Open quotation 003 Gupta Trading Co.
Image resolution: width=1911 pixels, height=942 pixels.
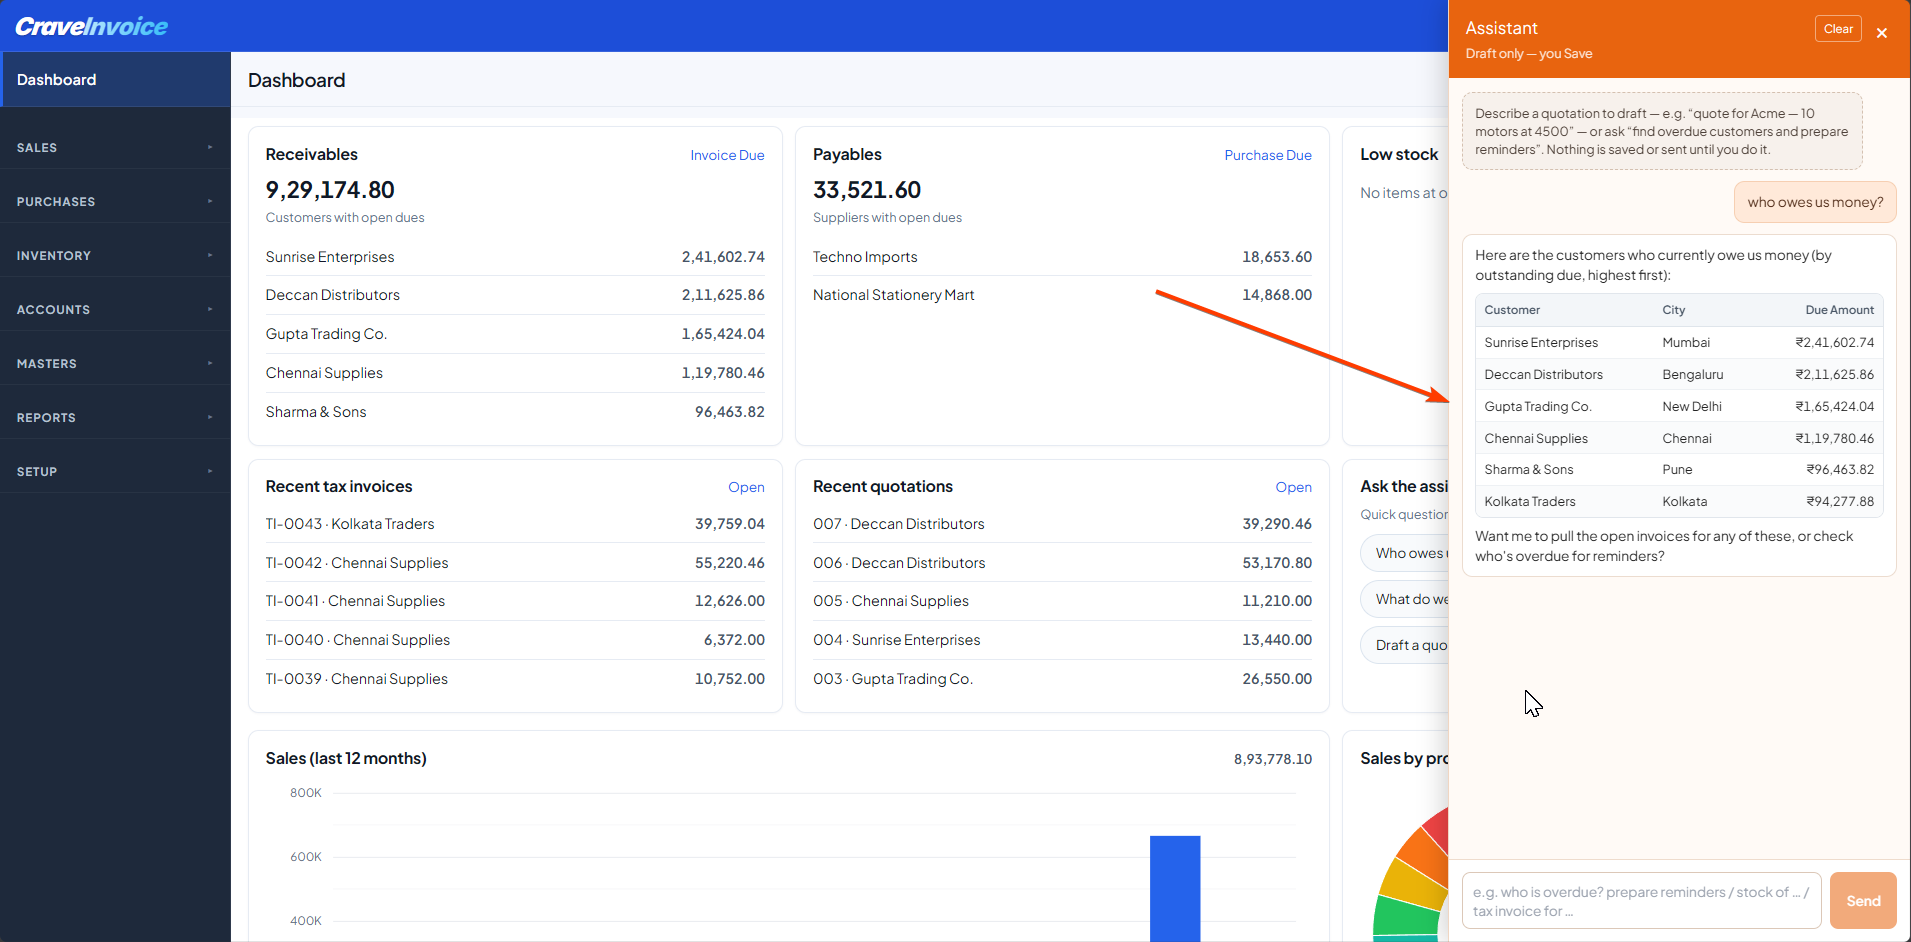[x=1062, y=679]
